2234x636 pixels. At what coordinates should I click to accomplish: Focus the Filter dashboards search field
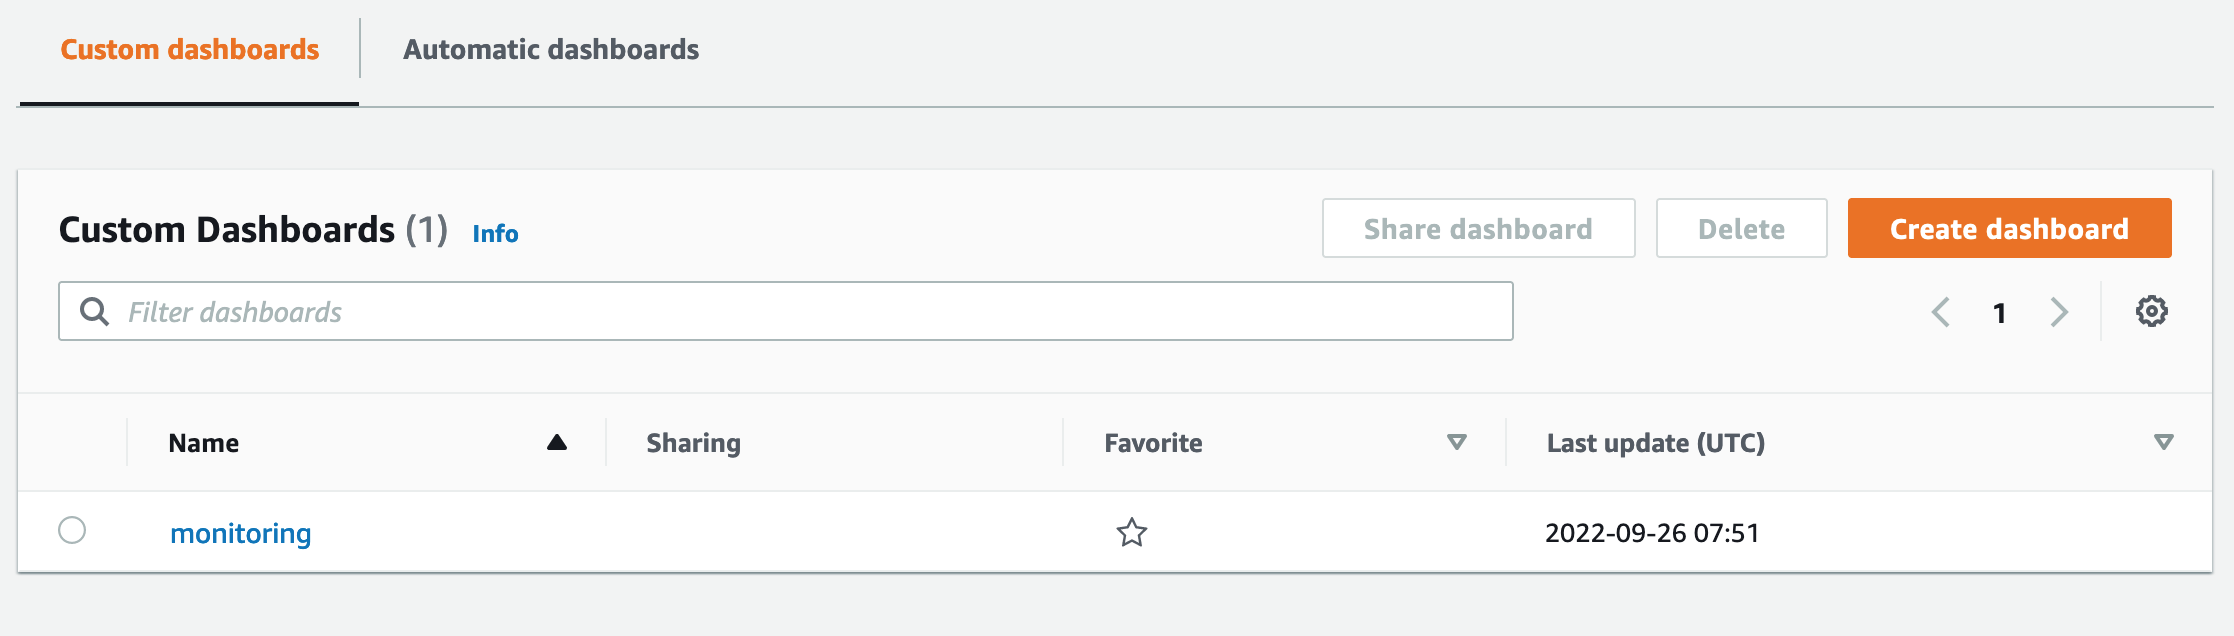(800, 312)
